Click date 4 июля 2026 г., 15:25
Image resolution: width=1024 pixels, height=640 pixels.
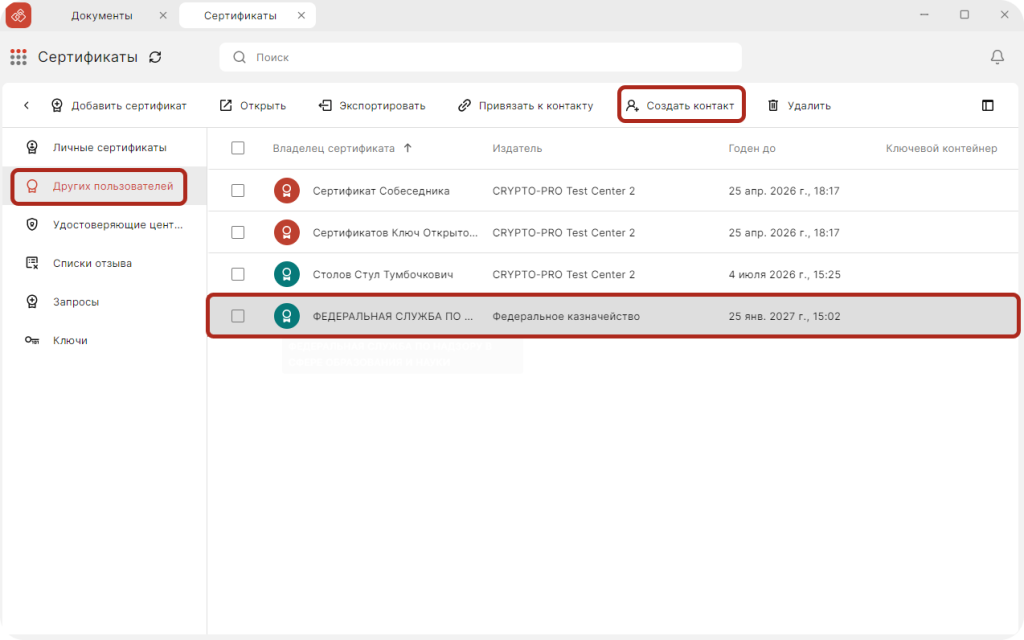pyautogui.click(x=784, y=274)
